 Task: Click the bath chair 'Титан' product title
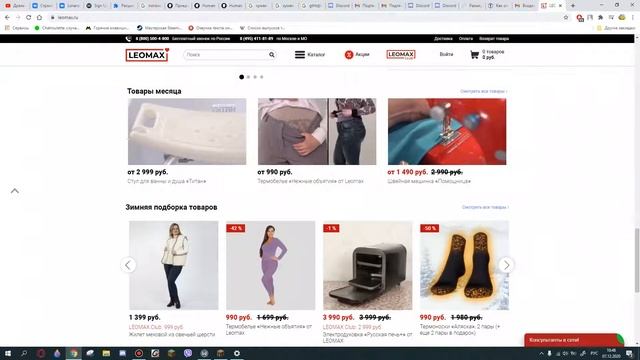(167, 181)
